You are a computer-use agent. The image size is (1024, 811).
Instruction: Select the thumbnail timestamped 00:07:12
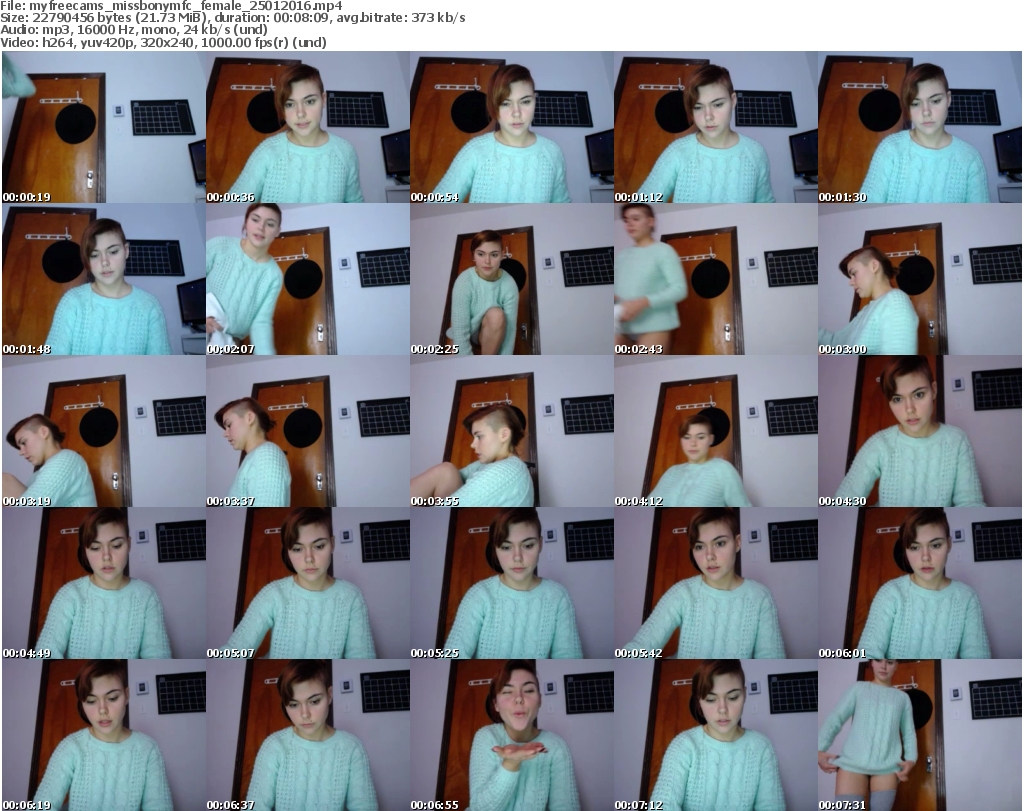(715, 735)
